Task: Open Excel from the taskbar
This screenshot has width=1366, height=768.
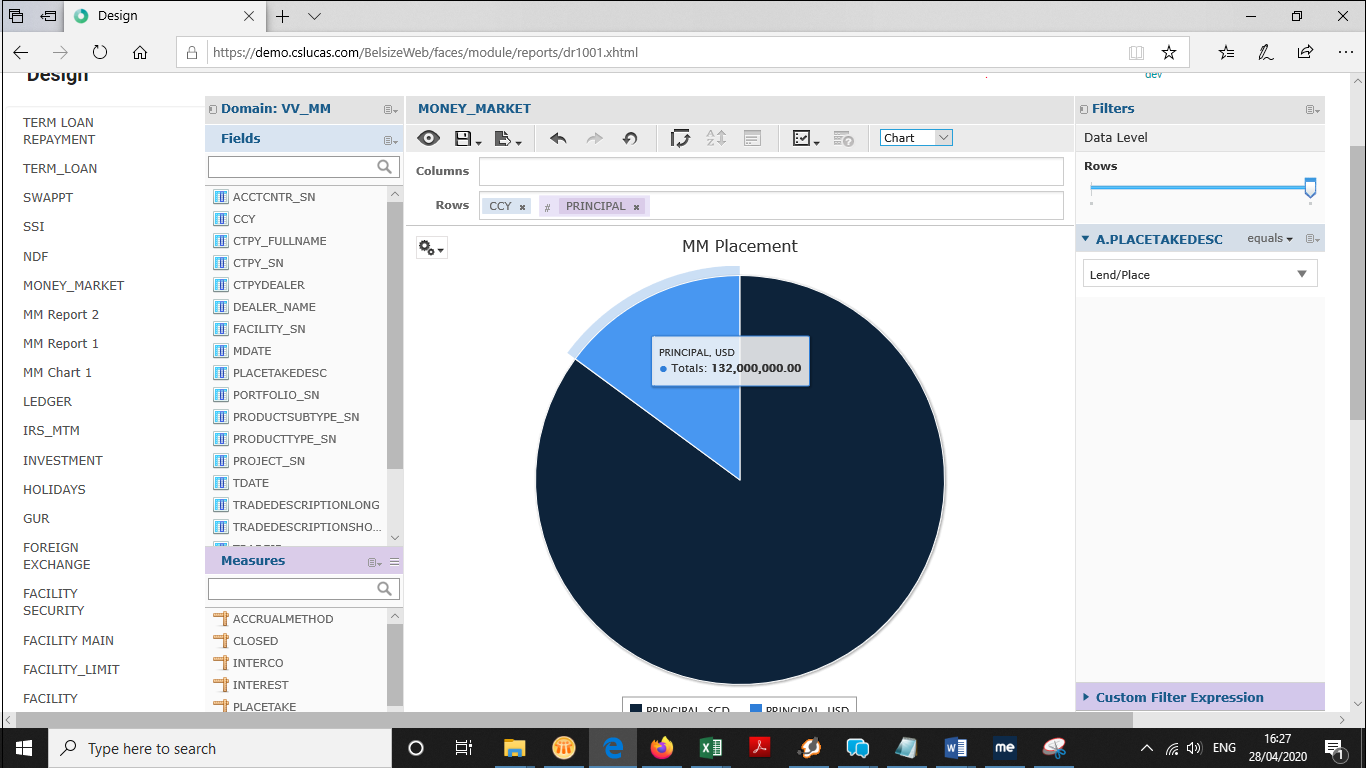Action: [x=711, y=748]
